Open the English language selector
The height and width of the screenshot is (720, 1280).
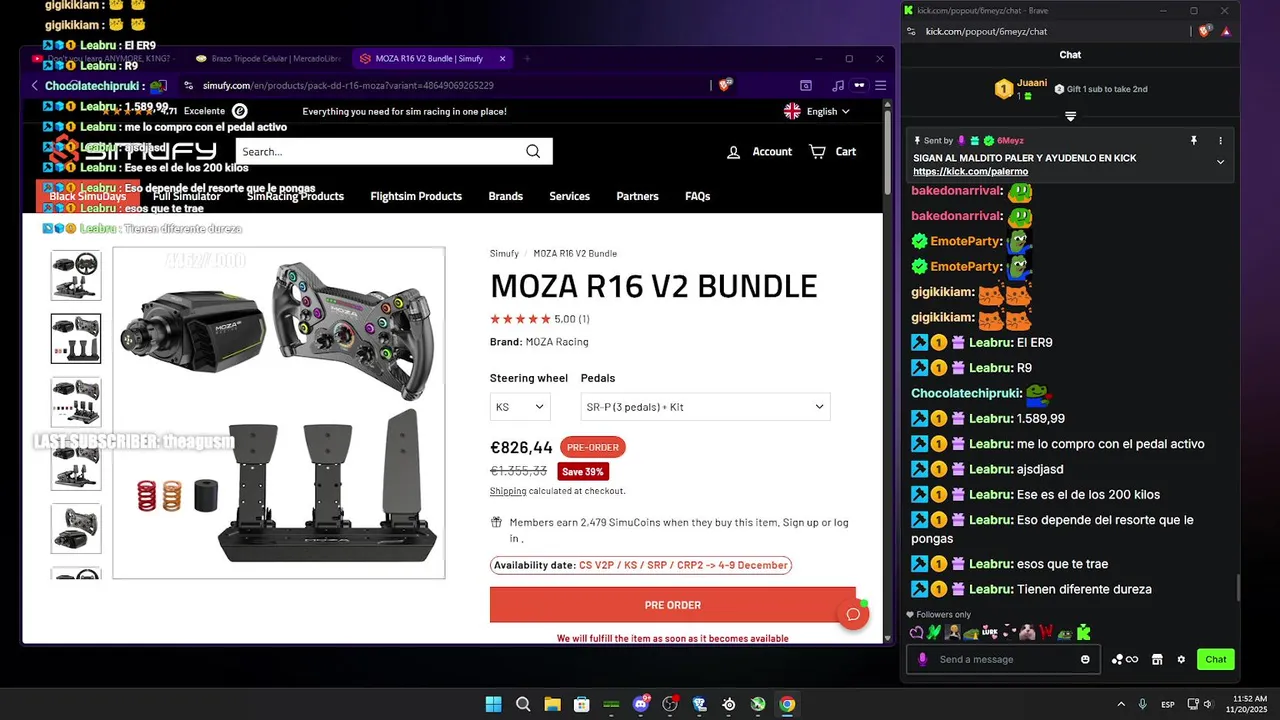tap(816, 111)
